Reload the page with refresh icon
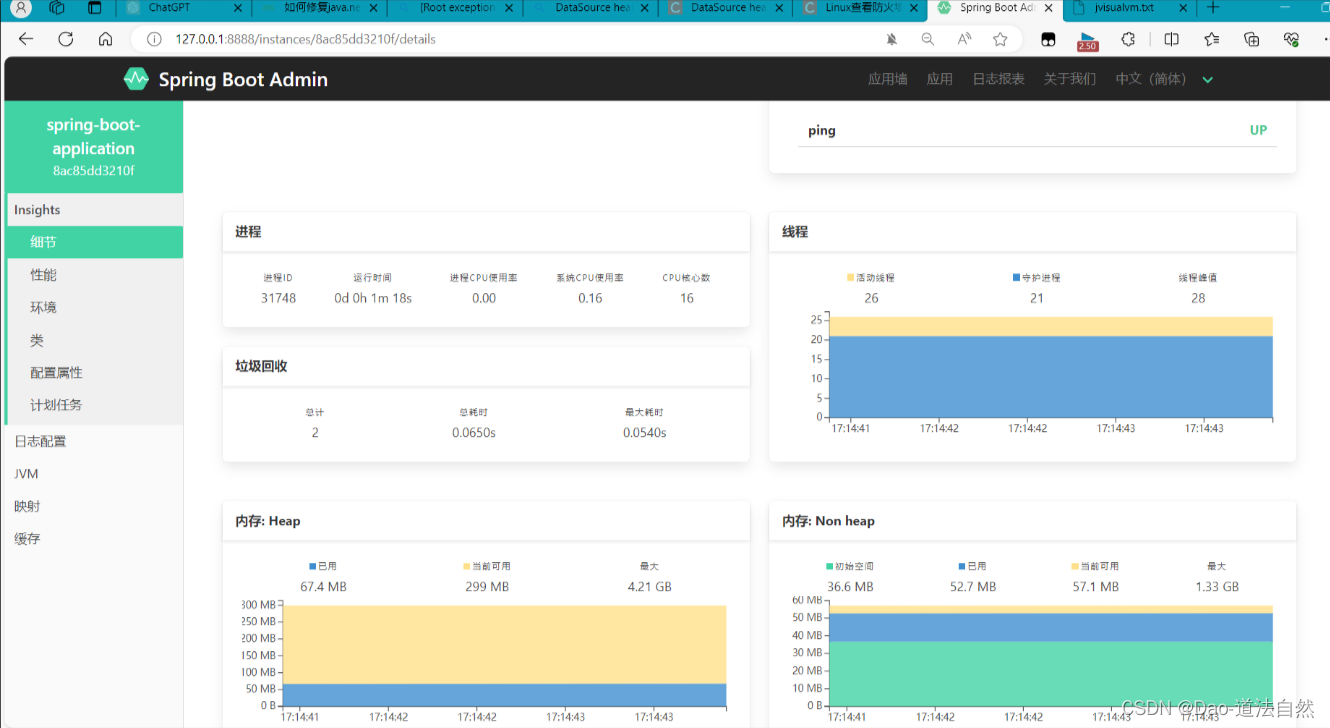Viewport: 1330px width, 728px height. [x=66, y=39]
